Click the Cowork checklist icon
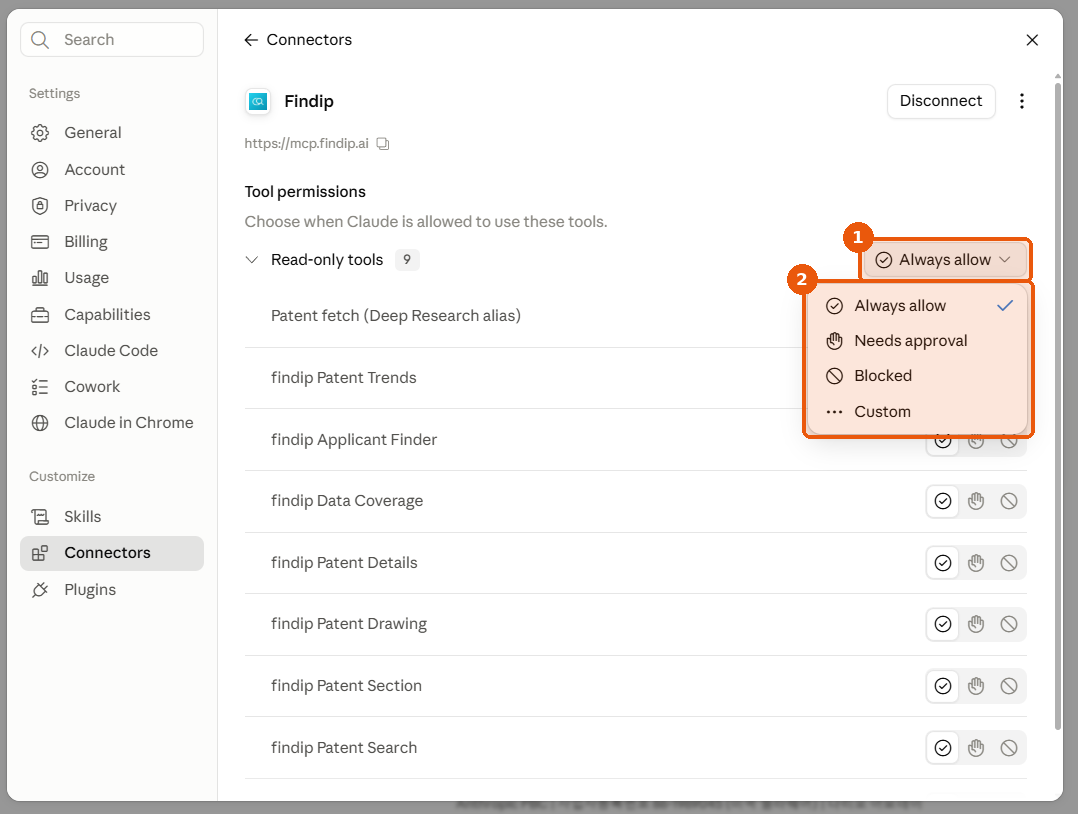Viewport: 1078px width, 814px height. [40, 387]
